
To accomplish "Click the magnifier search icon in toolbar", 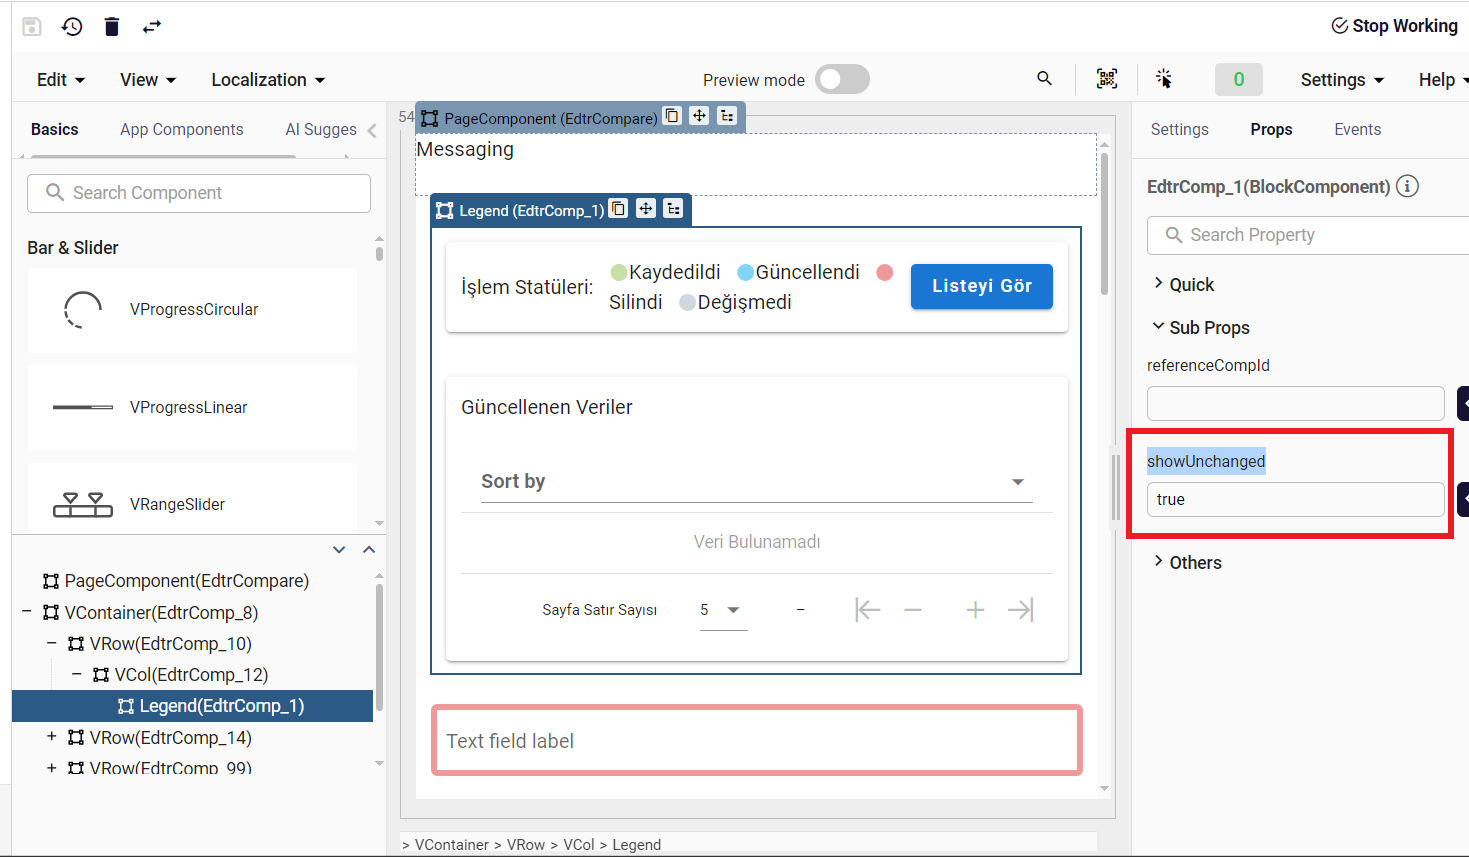I will click(1044, 79).
